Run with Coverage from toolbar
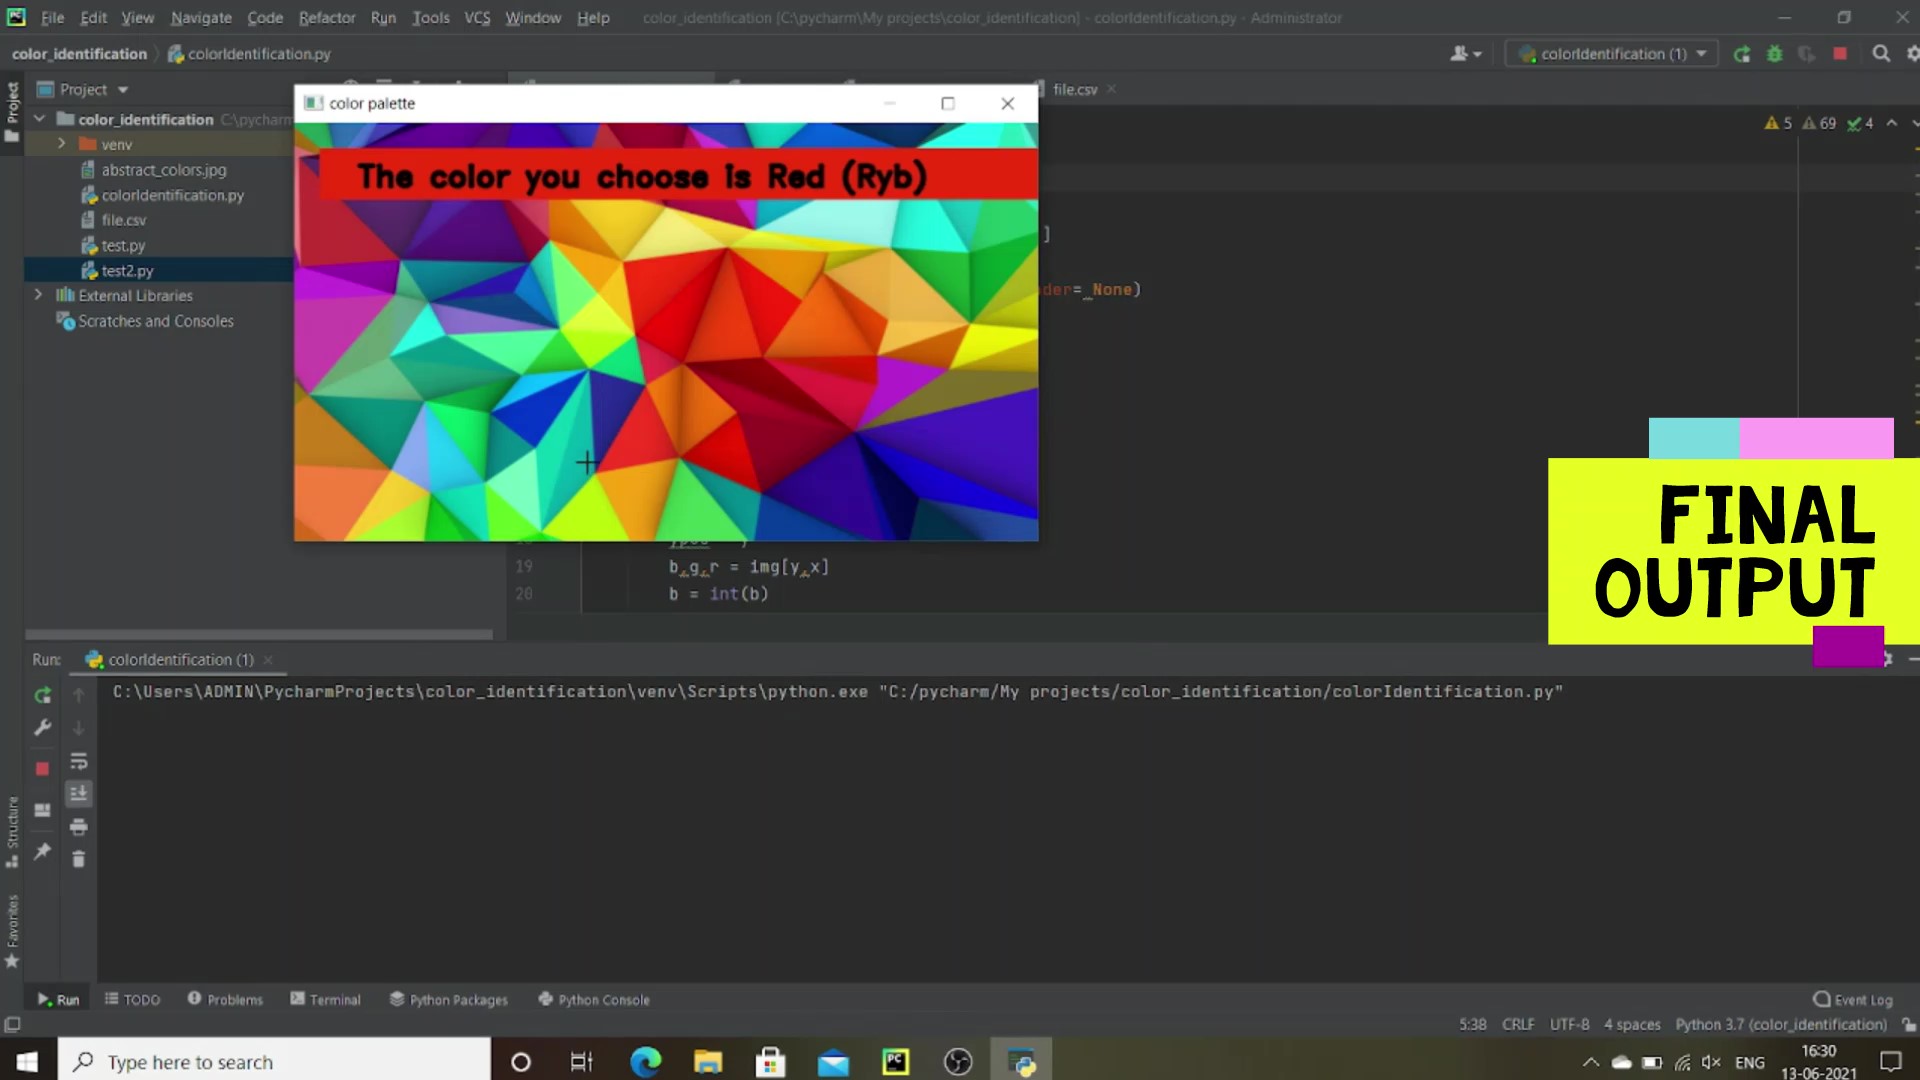 (1807, 53)
